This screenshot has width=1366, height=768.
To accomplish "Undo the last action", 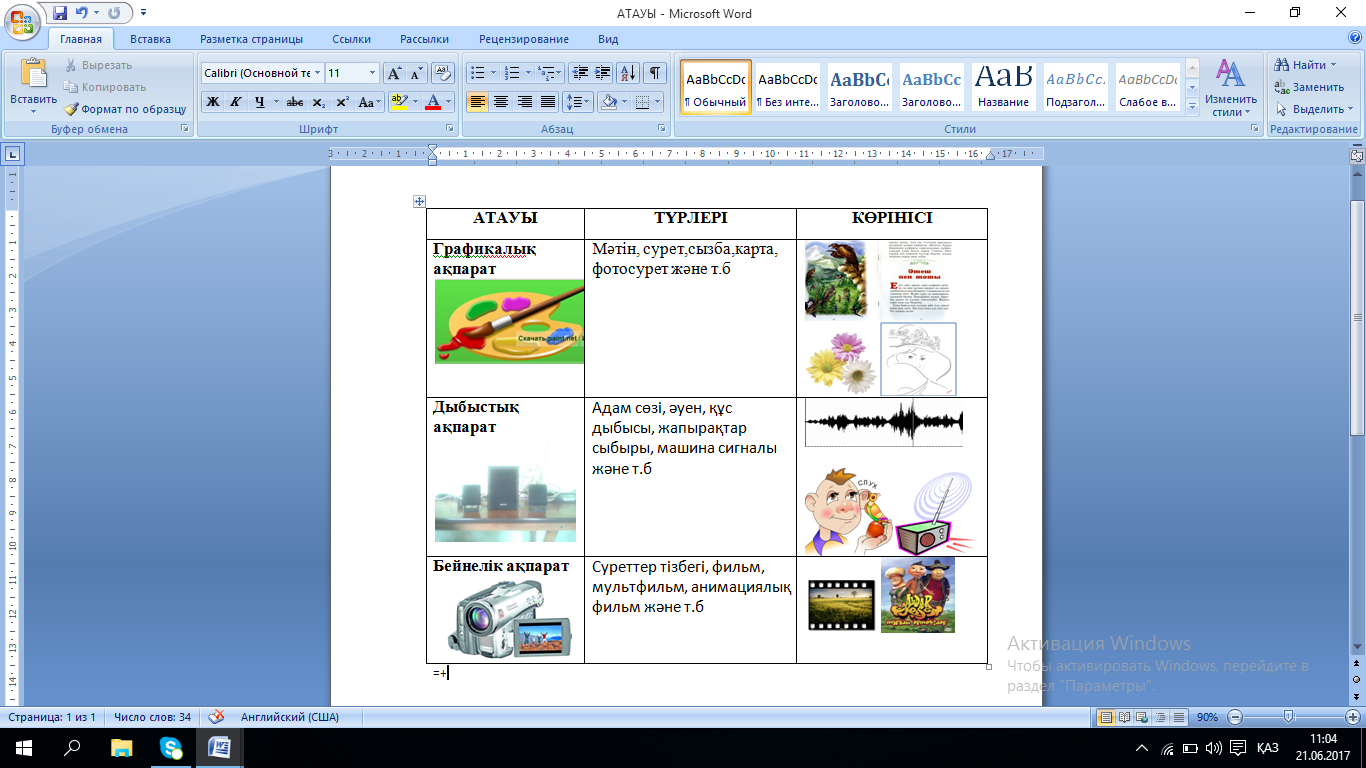I will click(82, 14).
